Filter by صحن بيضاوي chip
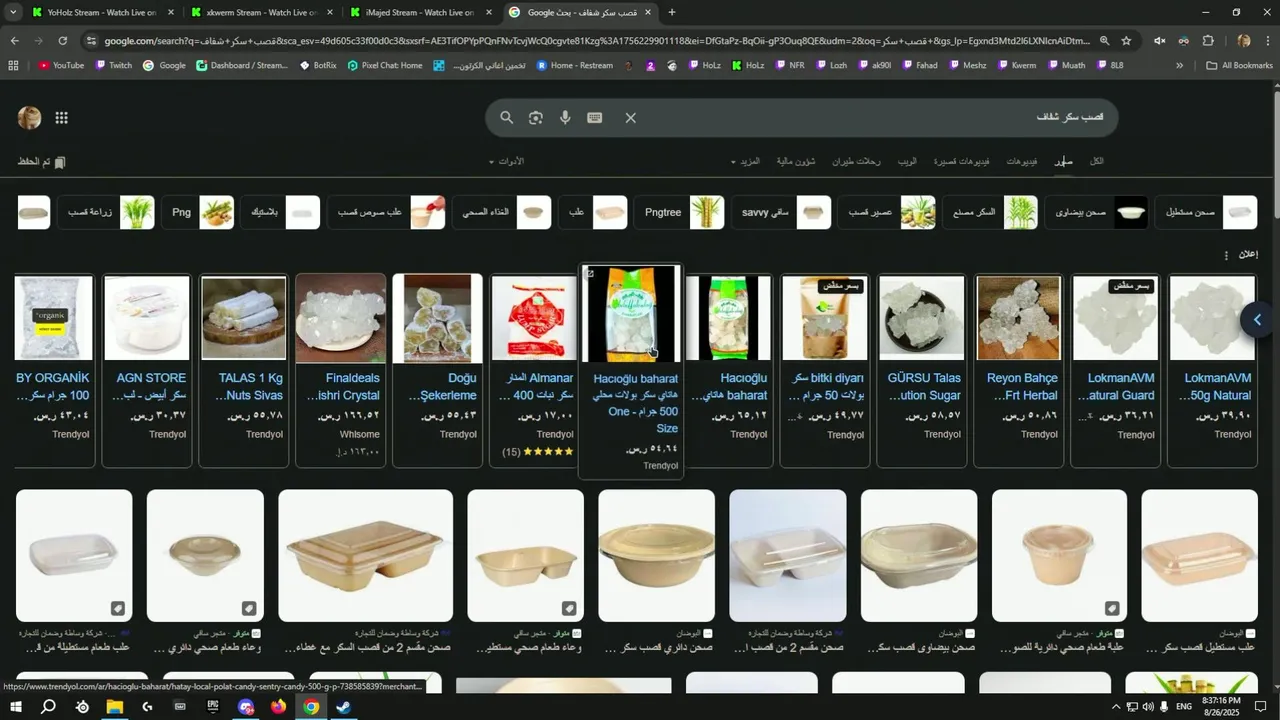 [x=1097, y=212]
